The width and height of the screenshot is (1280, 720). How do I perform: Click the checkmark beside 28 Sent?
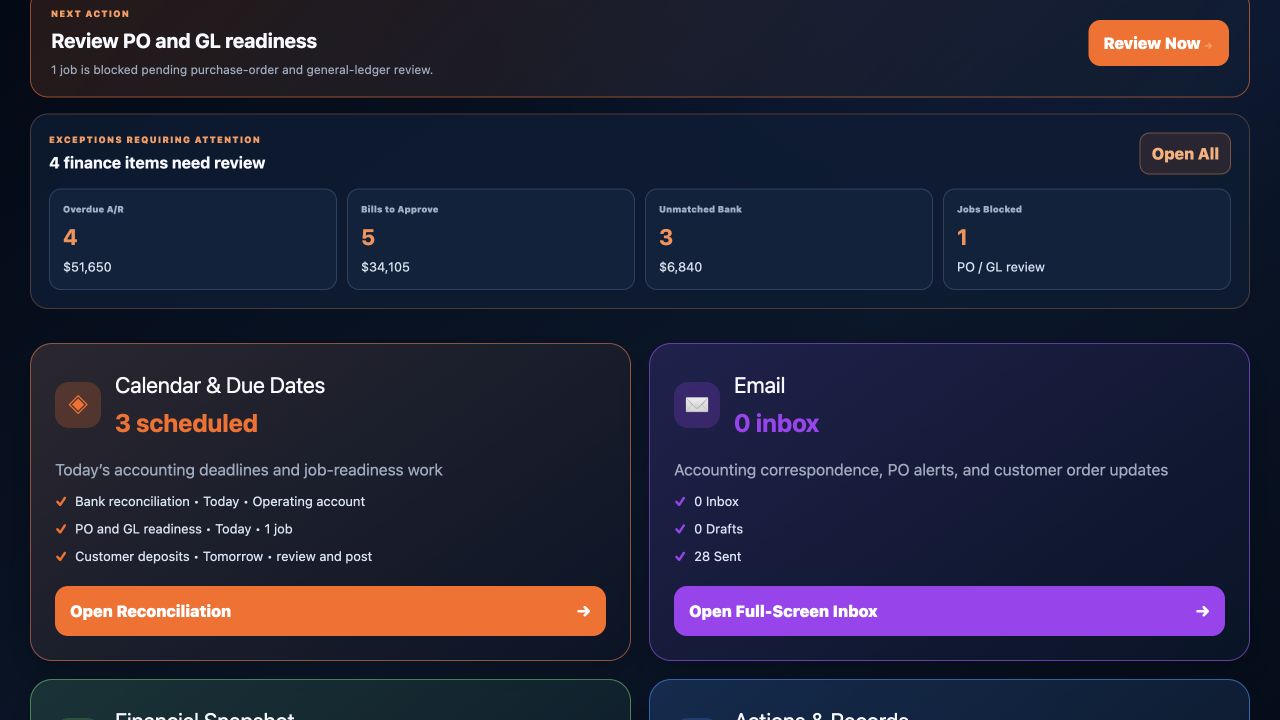point(681,557)
